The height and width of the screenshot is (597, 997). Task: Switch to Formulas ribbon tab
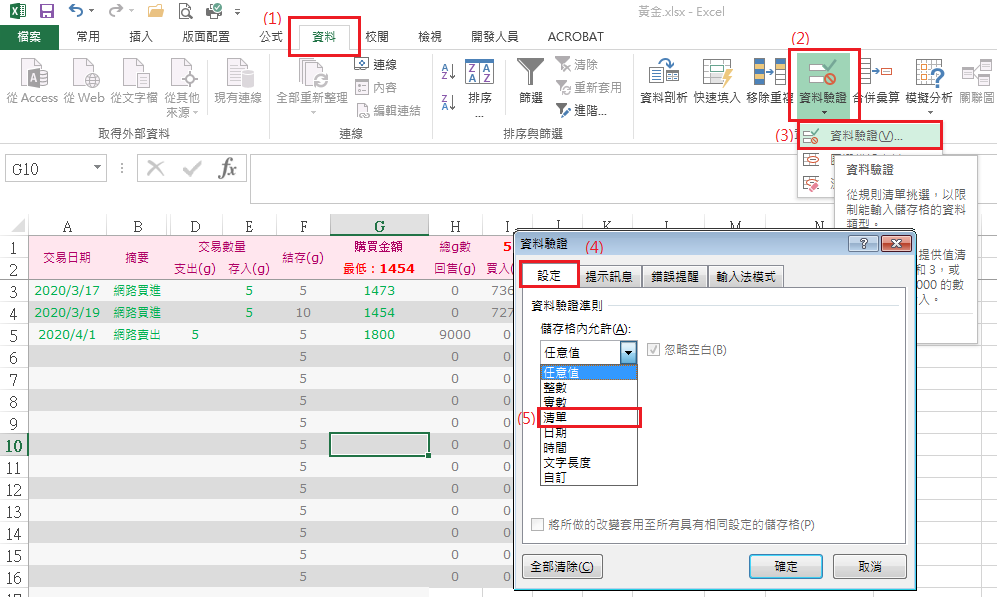pos(270,37)
